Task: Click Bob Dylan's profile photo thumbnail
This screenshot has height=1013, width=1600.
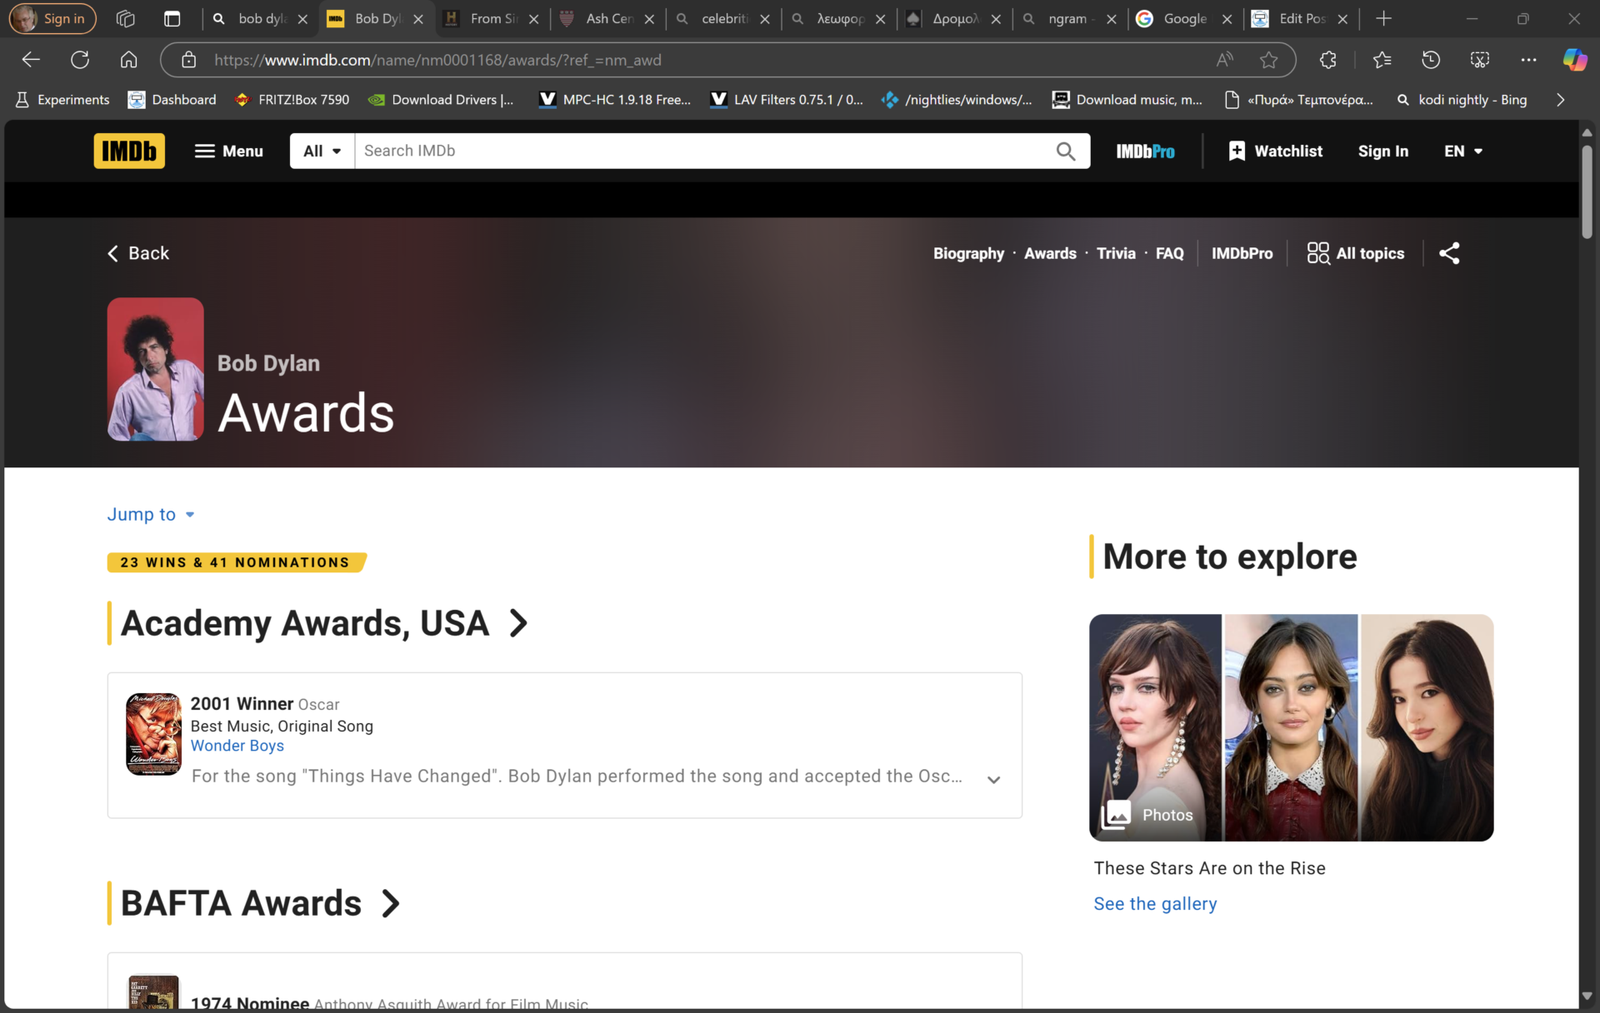Action: (156, 369)
